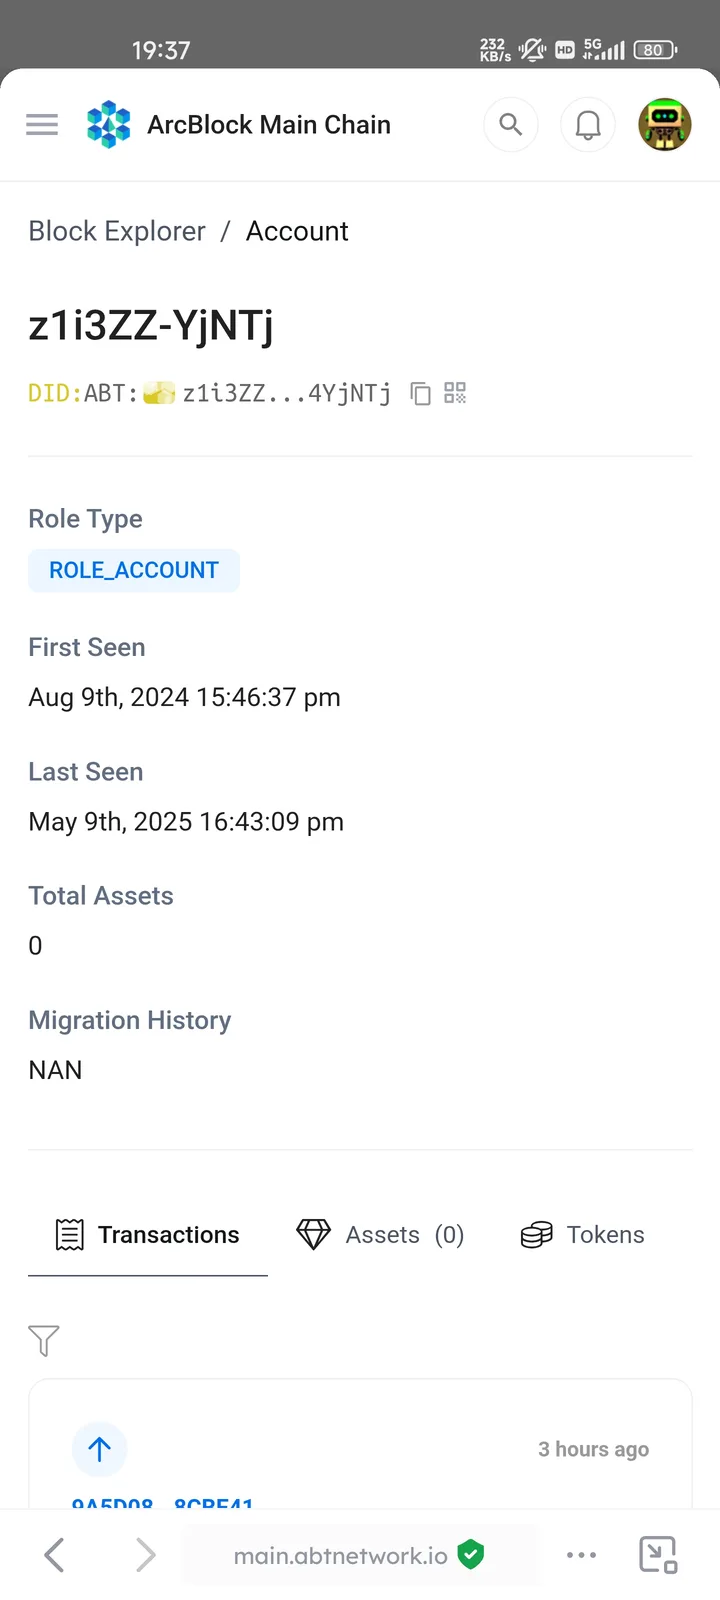Click the z1i3ZZ-YjNTj page heading
This screenshot has width=720, height=1600.
click(x=151, y=326)
